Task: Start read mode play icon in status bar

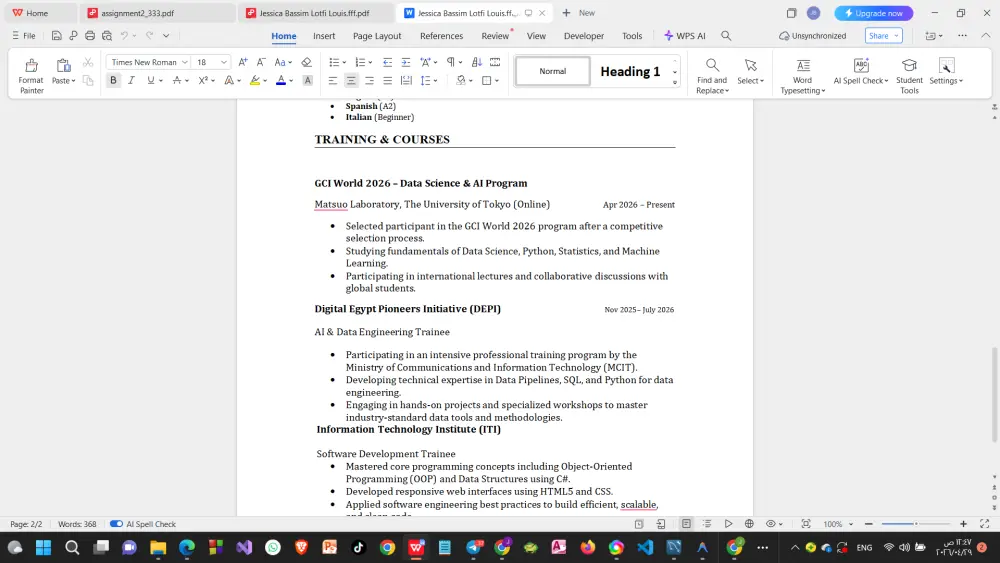Action: [728, 523]
